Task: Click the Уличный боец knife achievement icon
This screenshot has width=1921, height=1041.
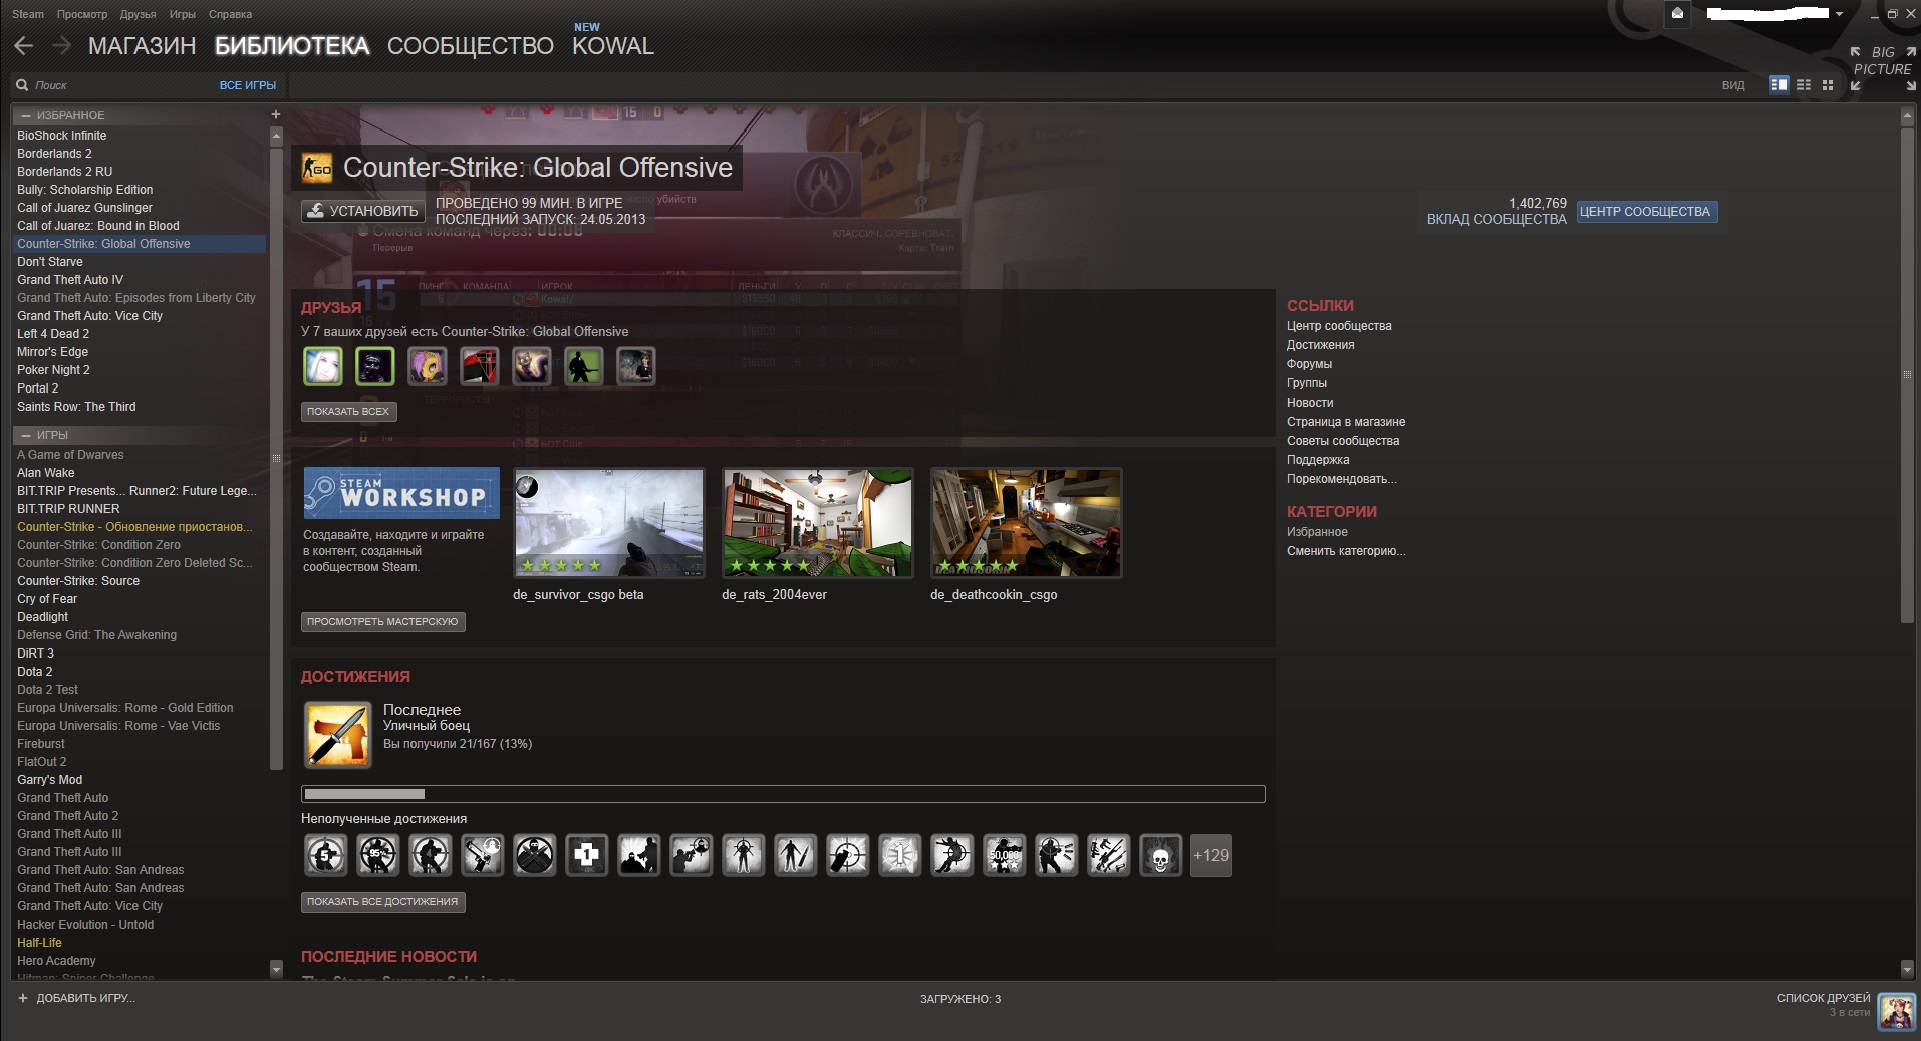Action: coord(338,735)
